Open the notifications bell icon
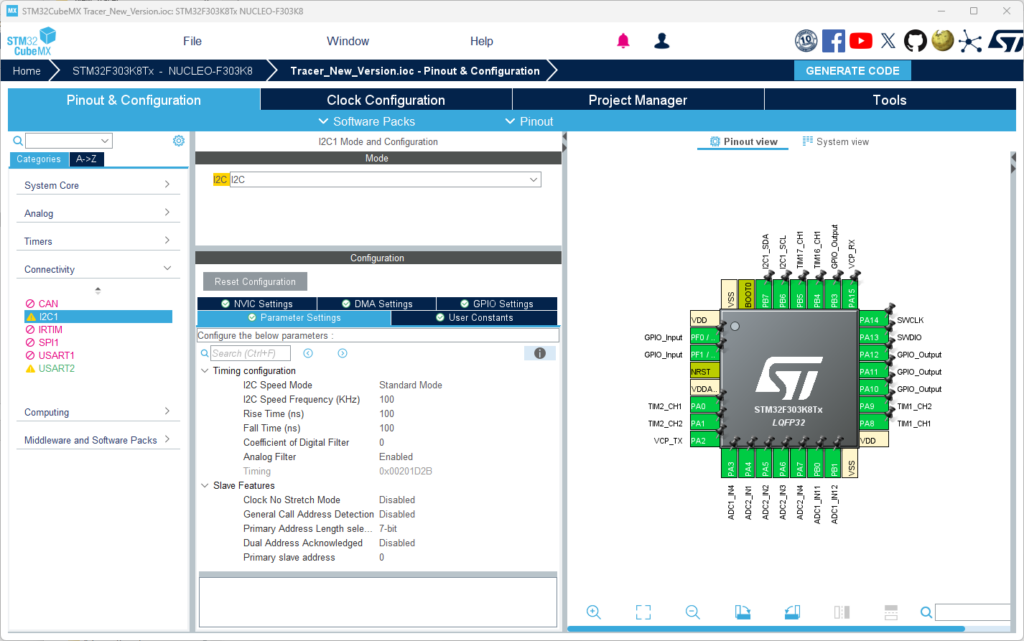 click(x=623, y=41)
